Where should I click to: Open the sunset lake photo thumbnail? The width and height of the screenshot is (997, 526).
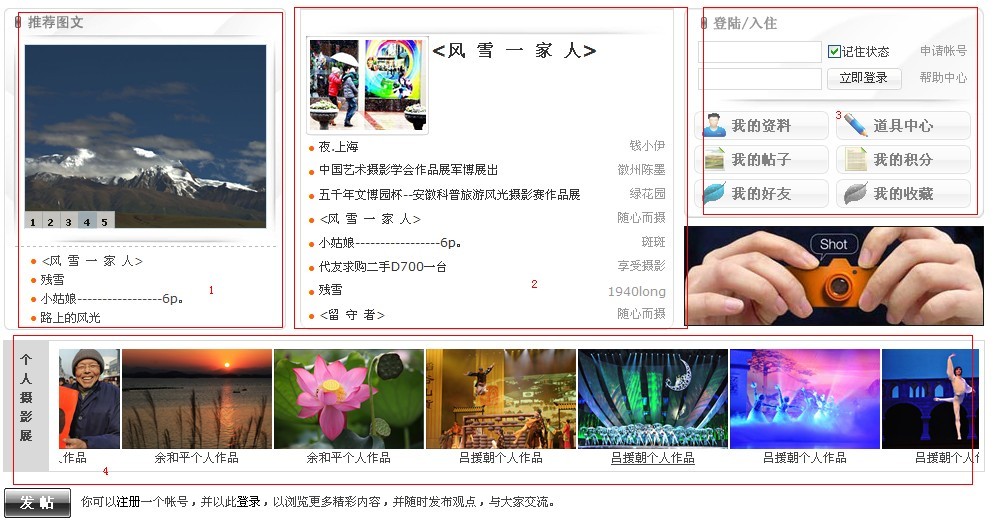[x=196, y=399]
